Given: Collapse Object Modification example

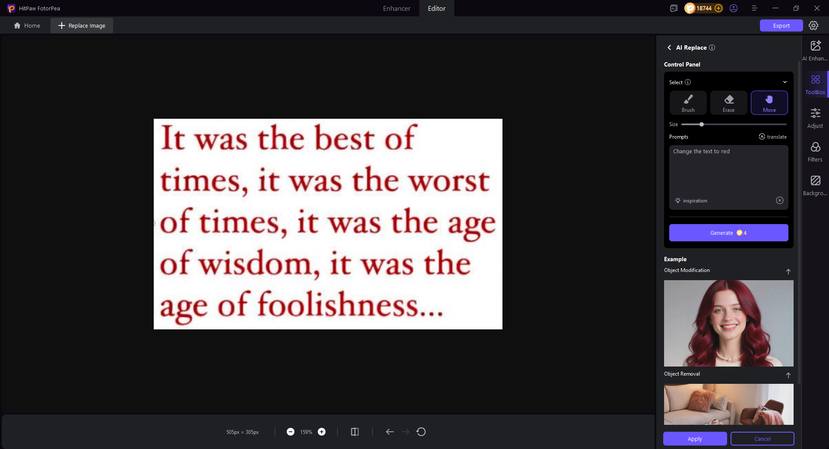Looking at the screenshot, I should (x=788, y=271).
